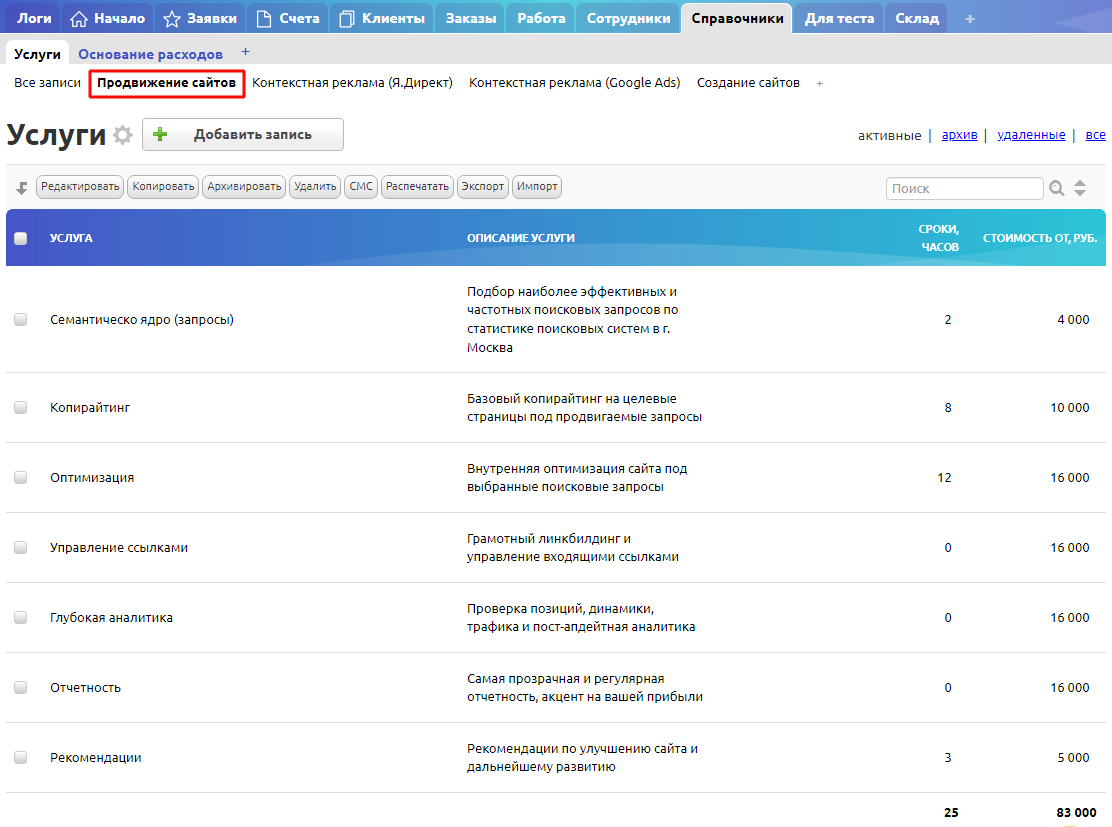The height and width of the screenshot is (827, 1112).
Task: Select the Контекстная реклама (Я.Директ) filter tab
Action: point(352,83)
